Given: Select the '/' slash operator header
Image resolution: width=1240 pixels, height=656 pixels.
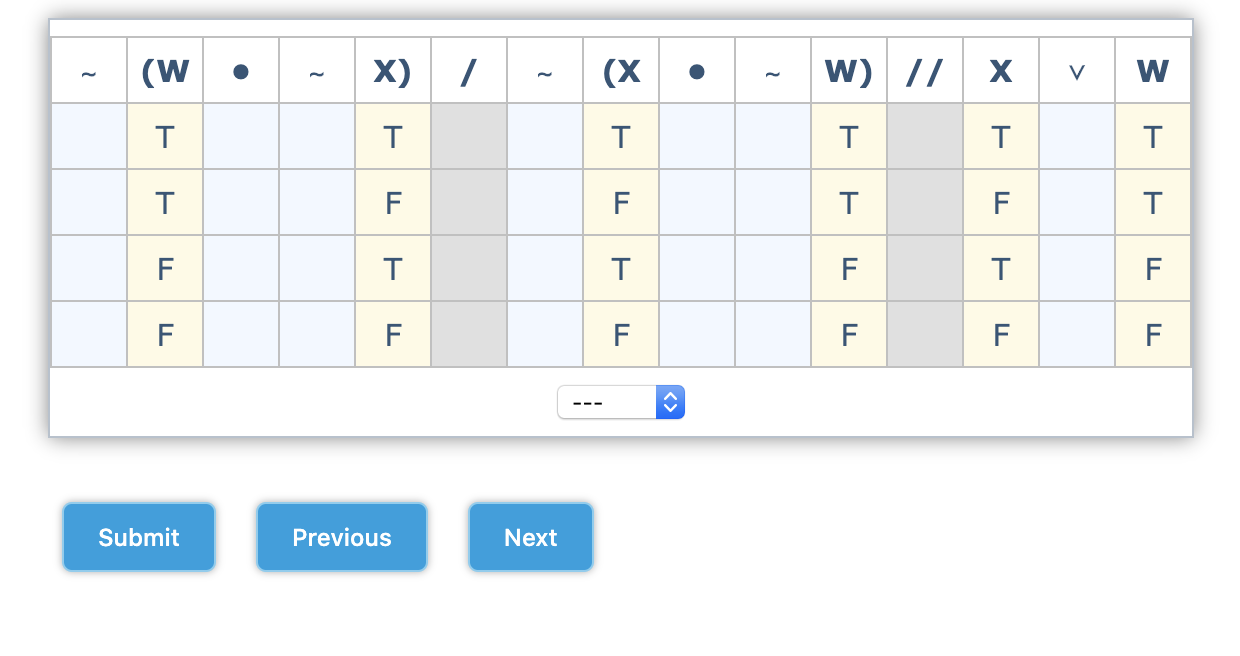Looking at the screenshot, I should pyautogui.click(x=469, y=70).
